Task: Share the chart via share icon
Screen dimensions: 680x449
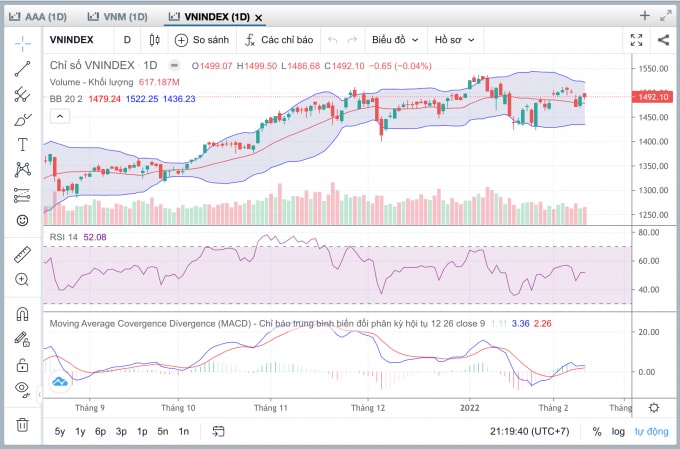Action: tap(663, 40)
